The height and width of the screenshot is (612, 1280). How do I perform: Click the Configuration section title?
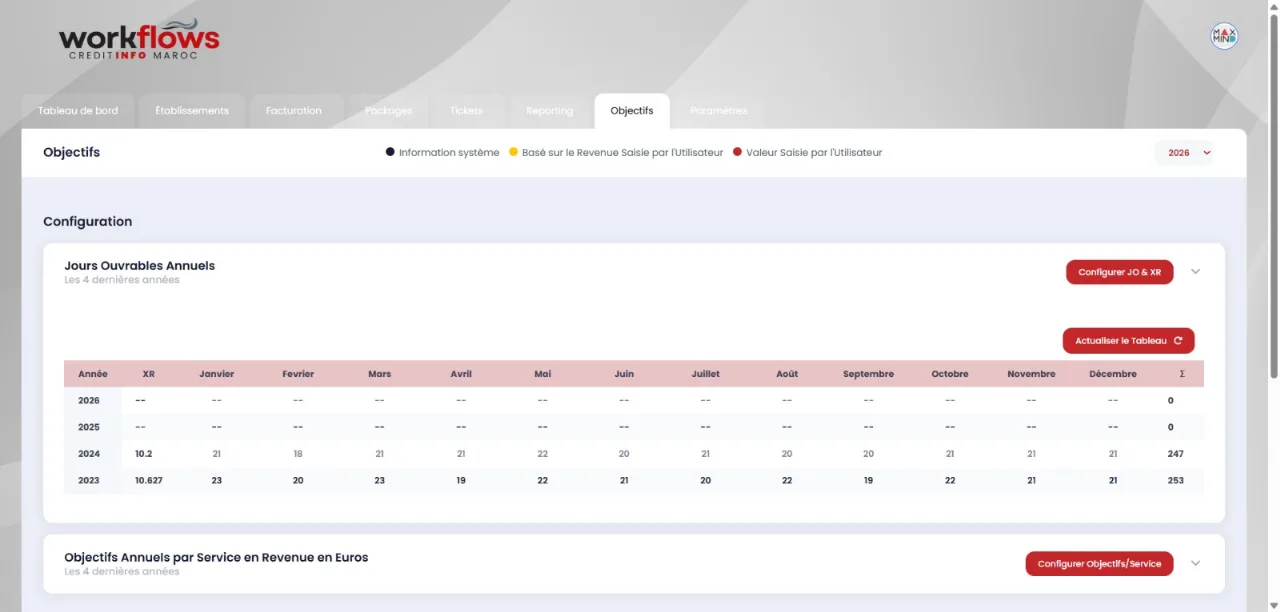(88, 222)
